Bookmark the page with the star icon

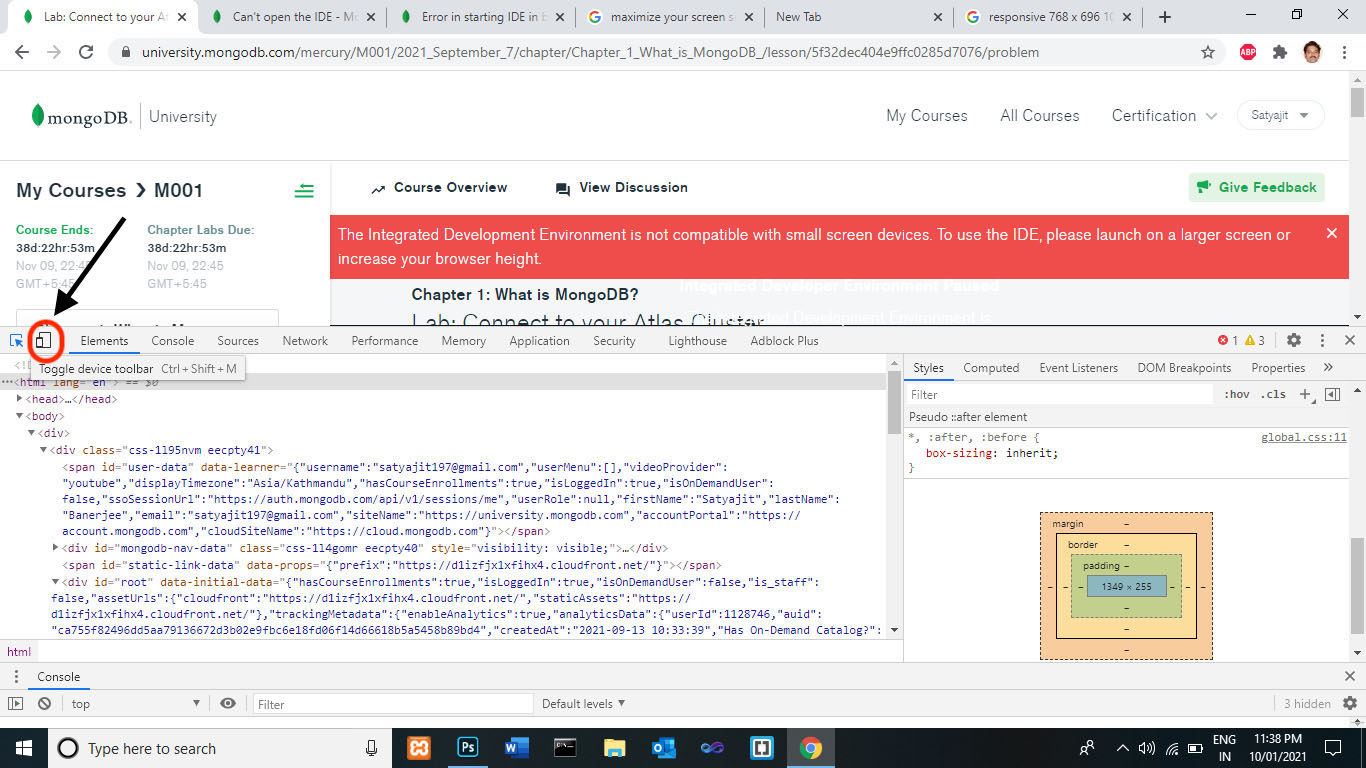pos(1207,52)
